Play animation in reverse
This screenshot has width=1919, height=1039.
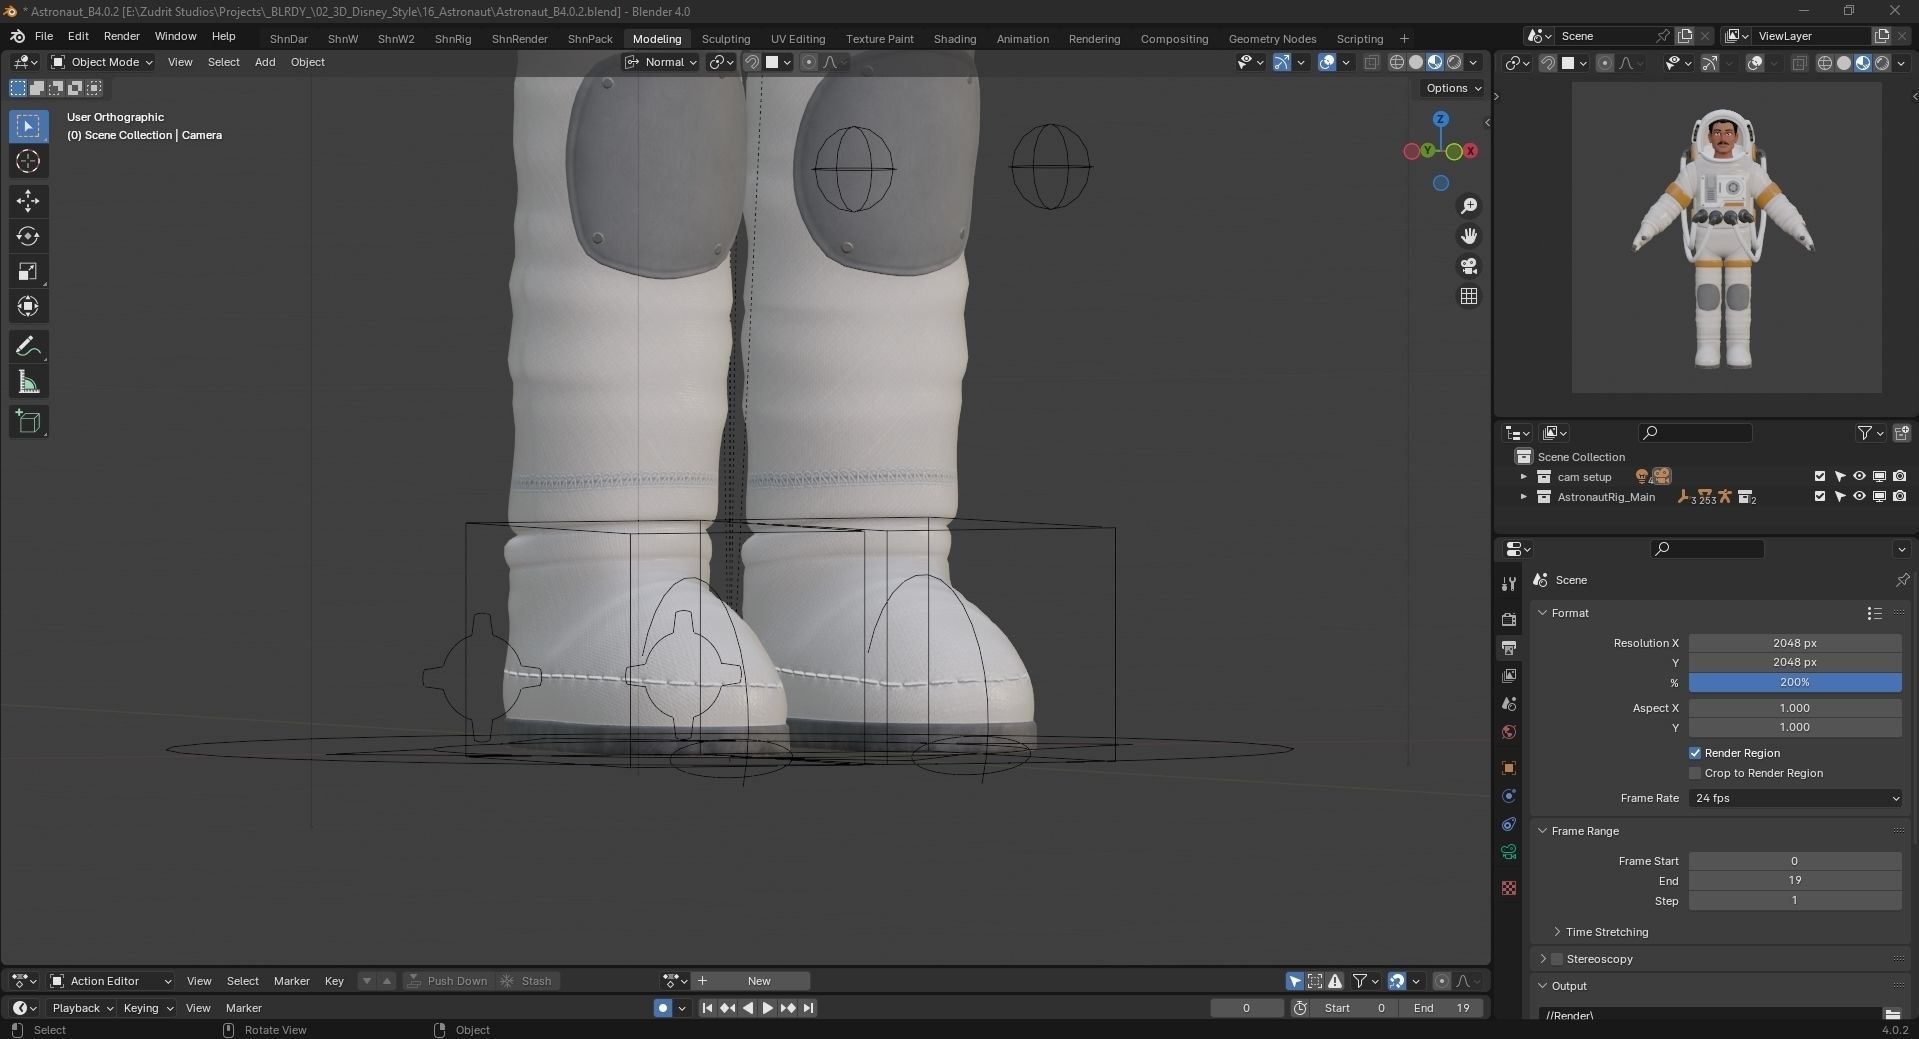[x=748, y=1008]
